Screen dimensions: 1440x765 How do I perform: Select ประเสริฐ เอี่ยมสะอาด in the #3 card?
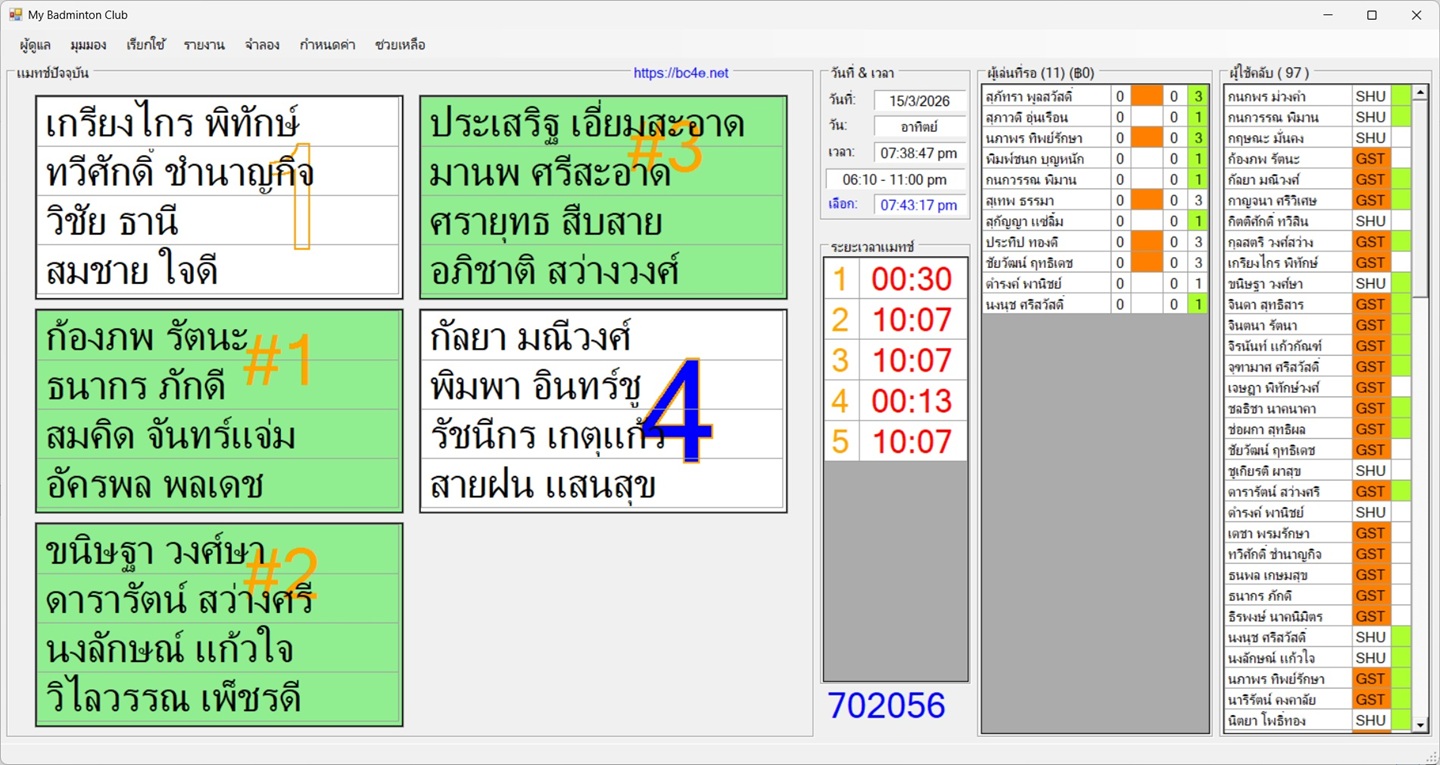pyautogui.click(x=603, y=124)
